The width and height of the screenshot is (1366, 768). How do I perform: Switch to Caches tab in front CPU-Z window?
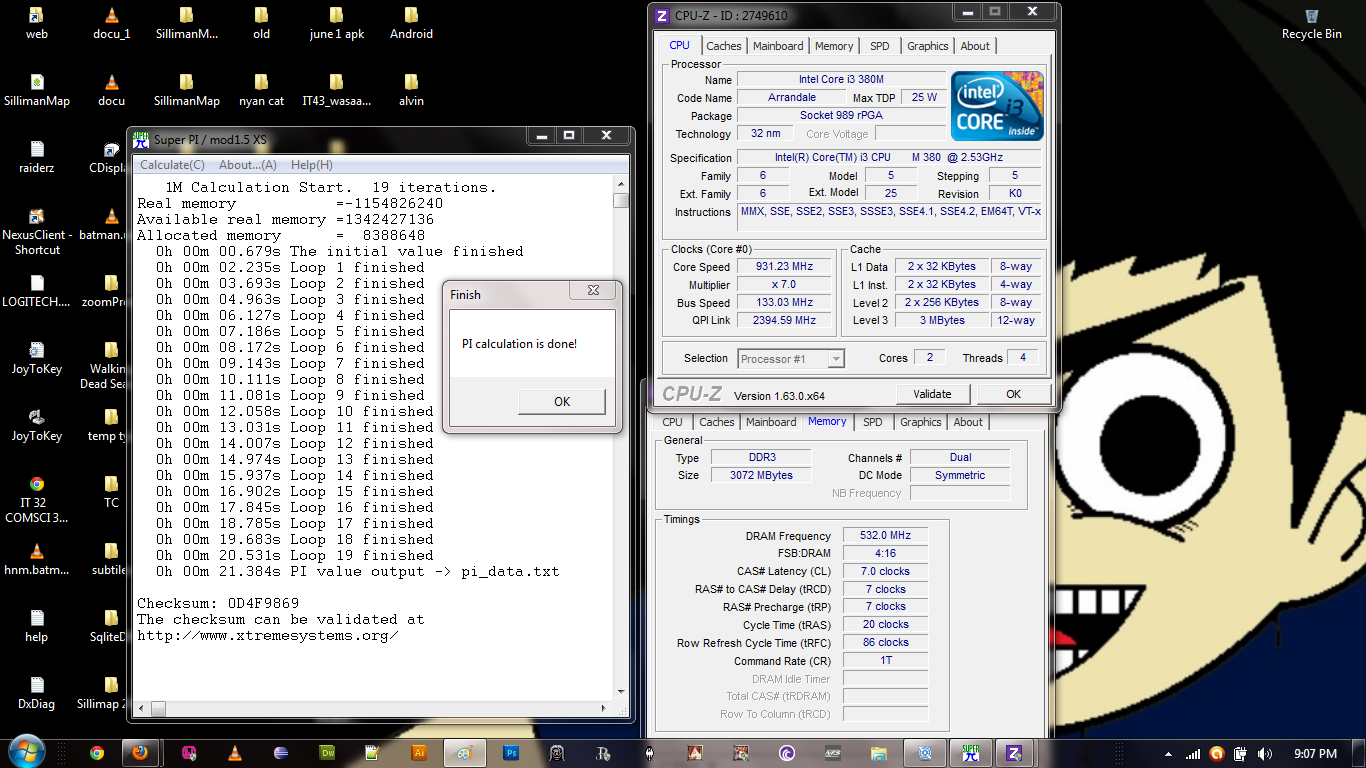(724, 46)
